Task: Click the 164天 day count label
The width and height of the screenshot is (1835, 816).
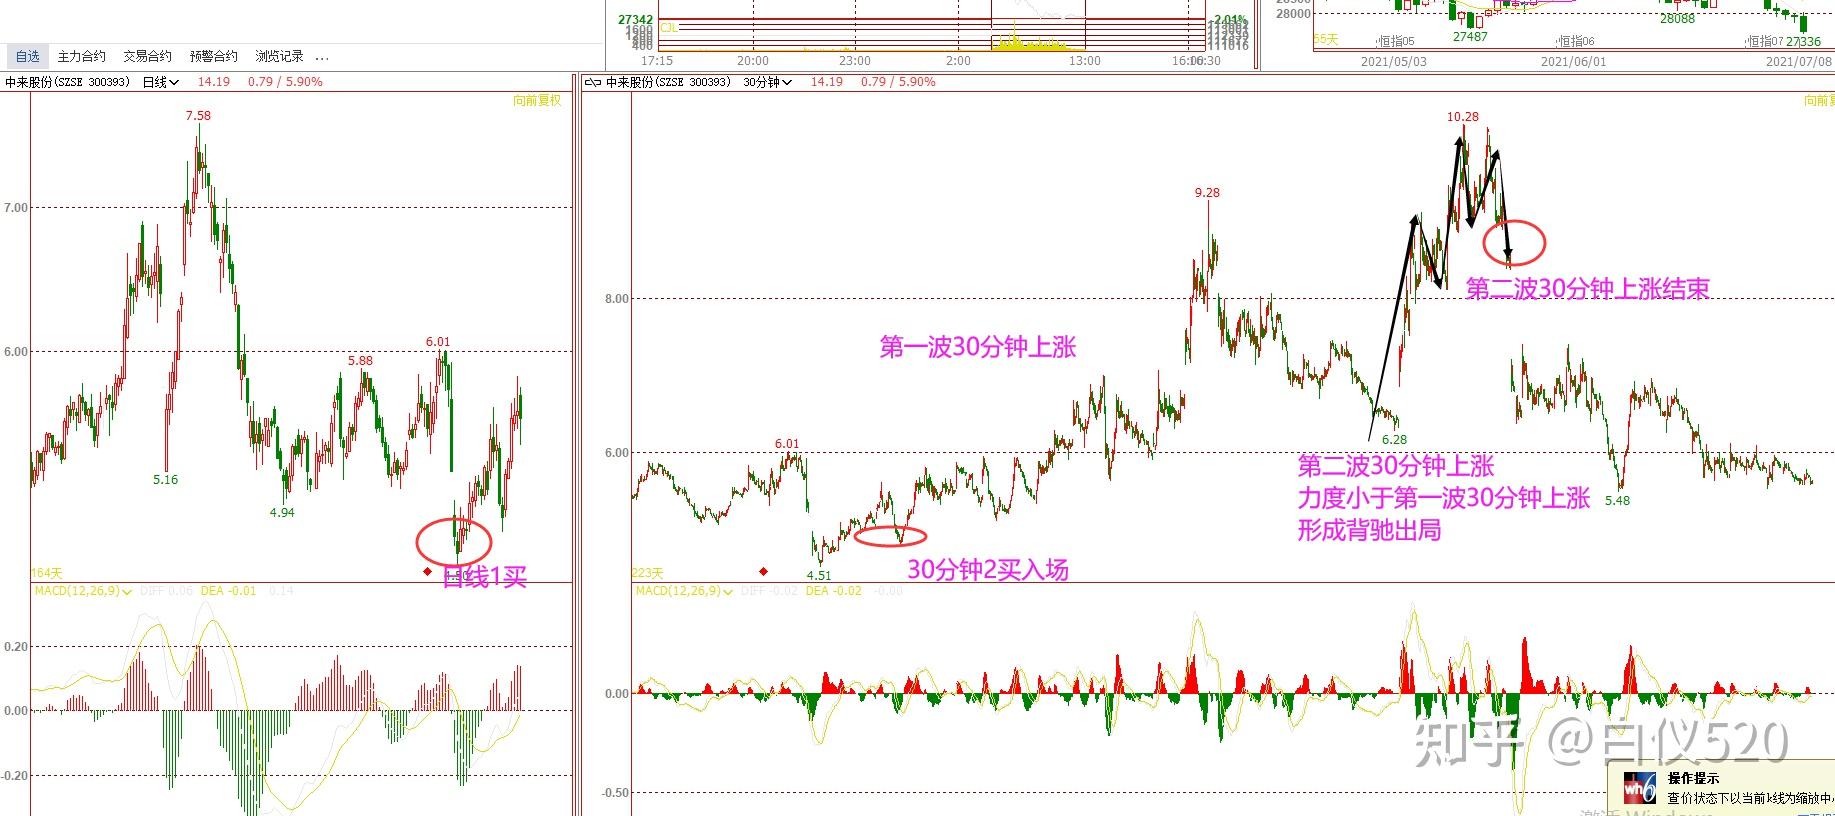Action: click(x=47, y=573)
